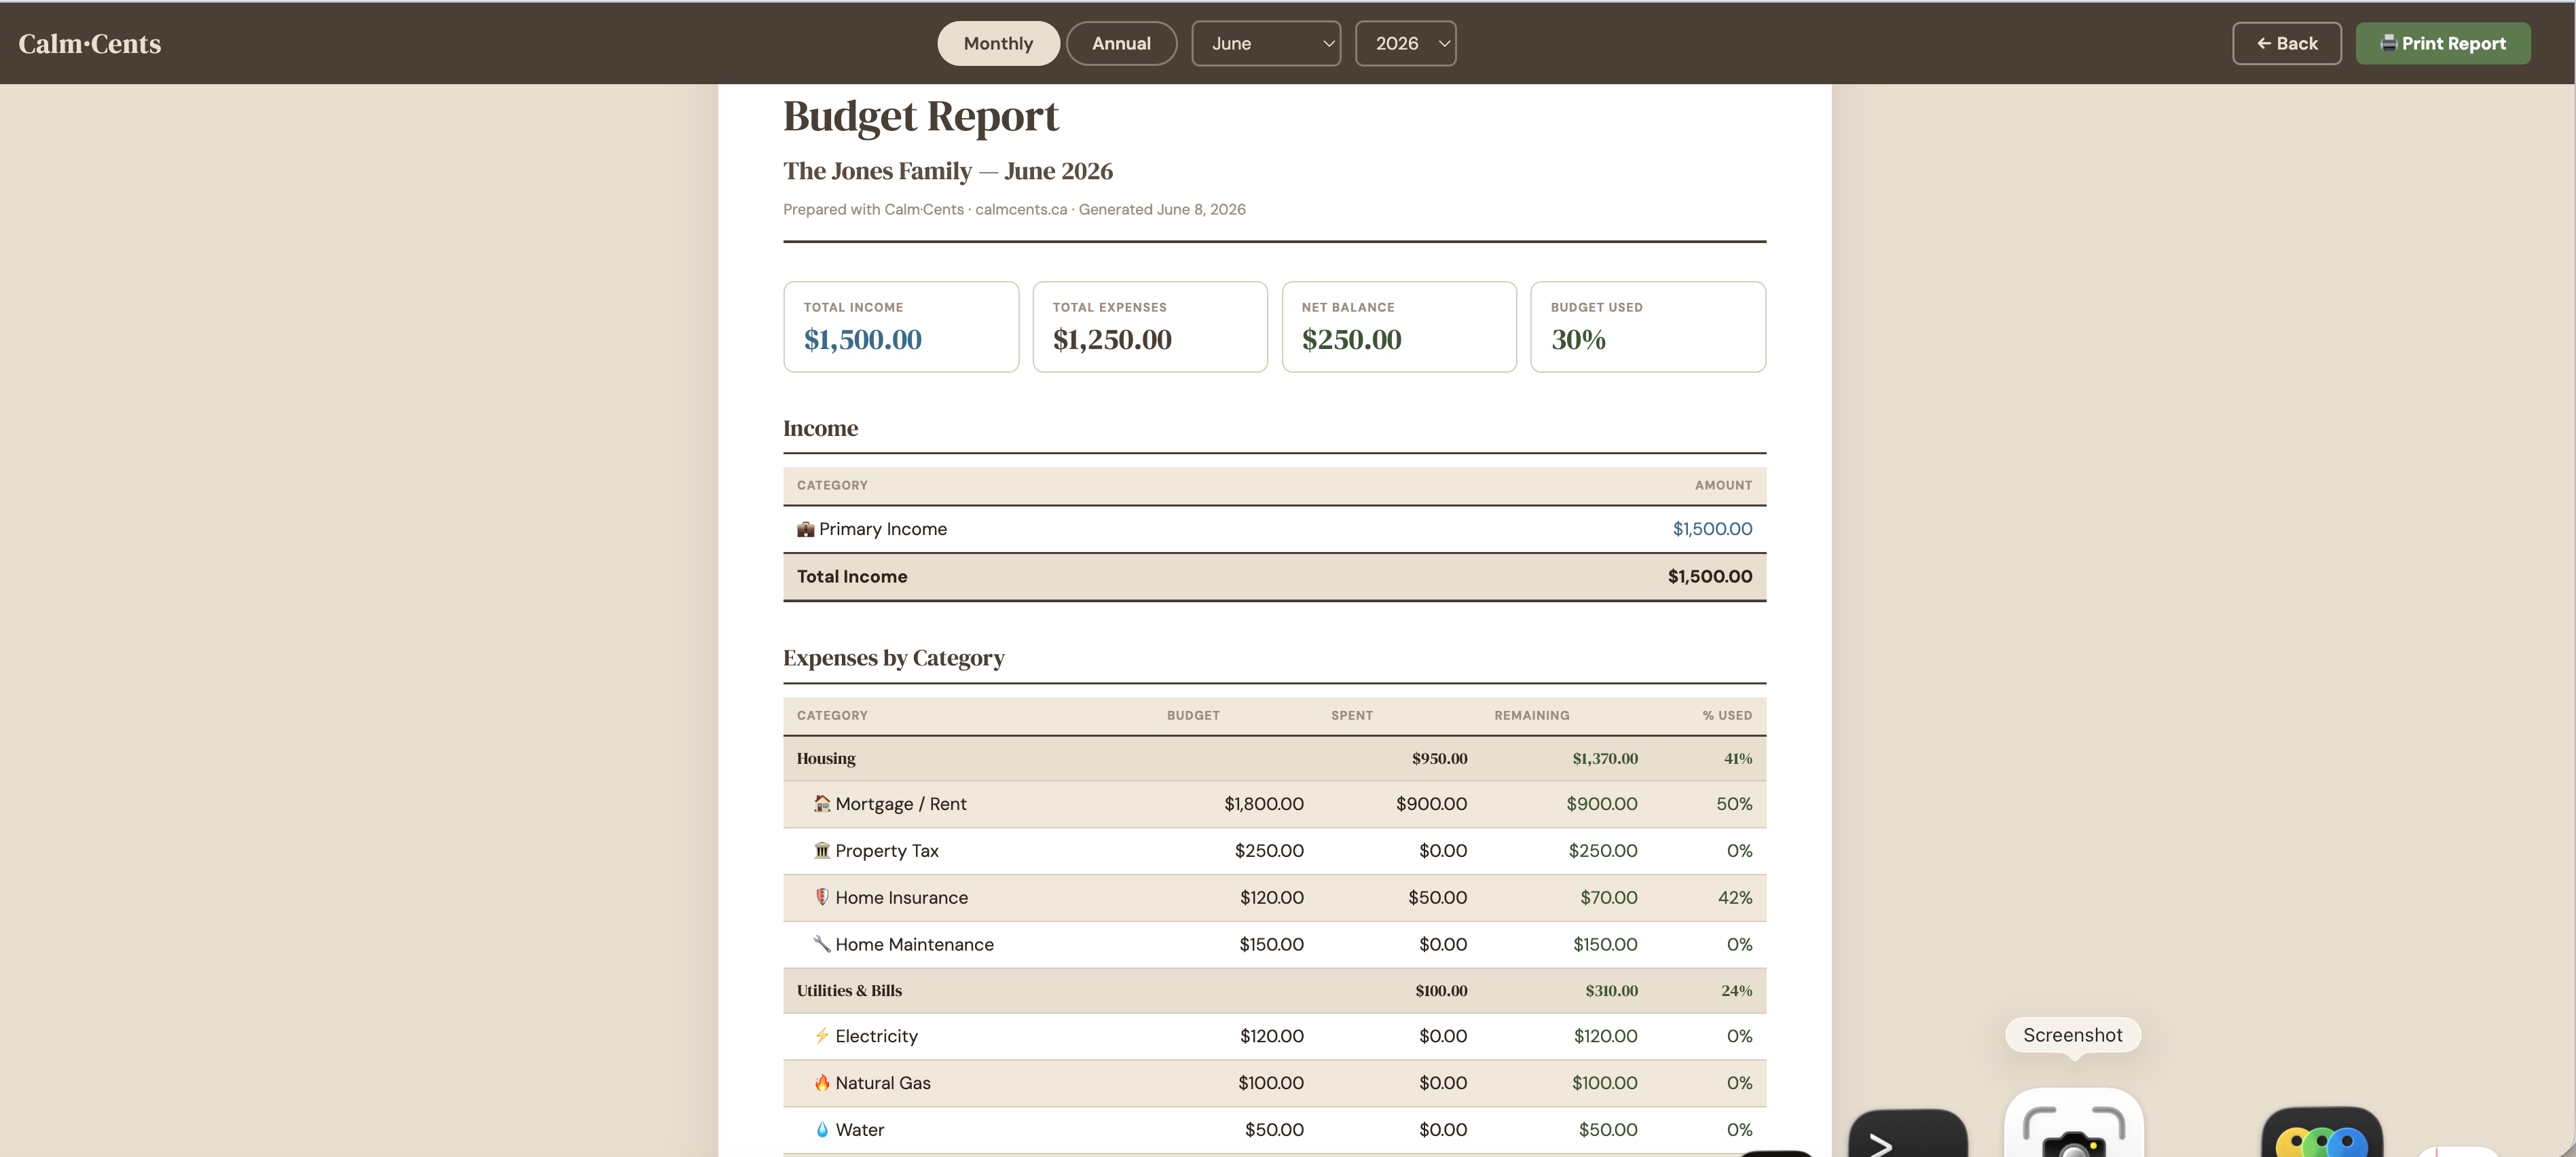Select the Budget Used card value 30%
This screenshot has height=1157, width=2576.
click(1578, 340)
